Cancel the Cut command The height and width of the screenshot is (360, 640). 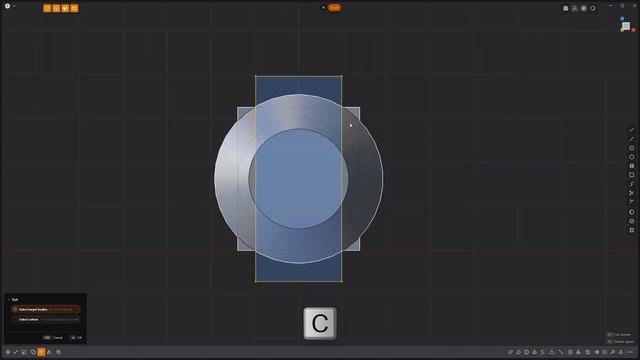tap(53, 338)
